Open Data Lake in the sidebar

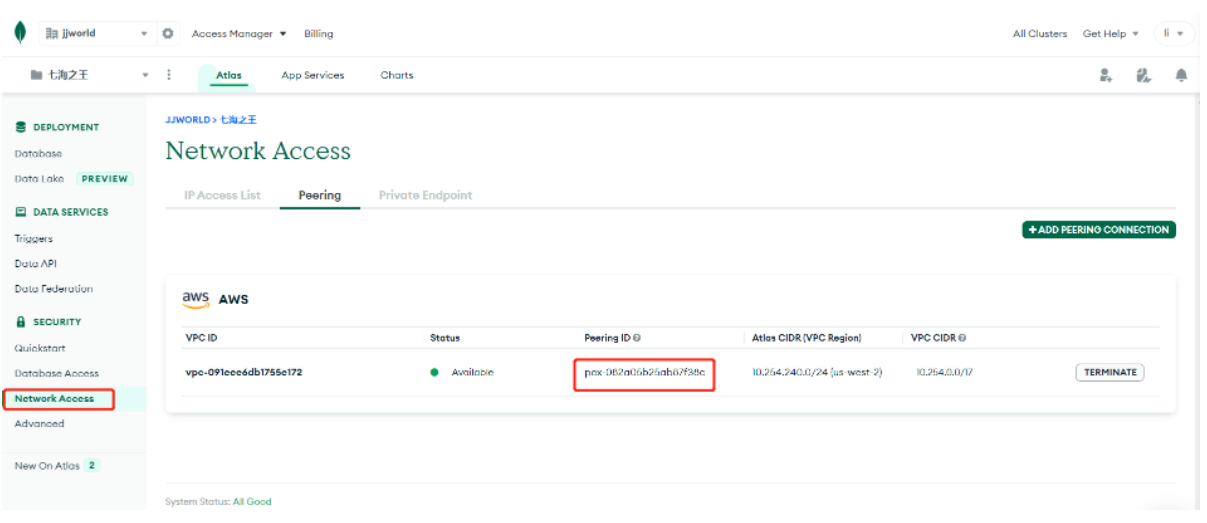[39, 179]
